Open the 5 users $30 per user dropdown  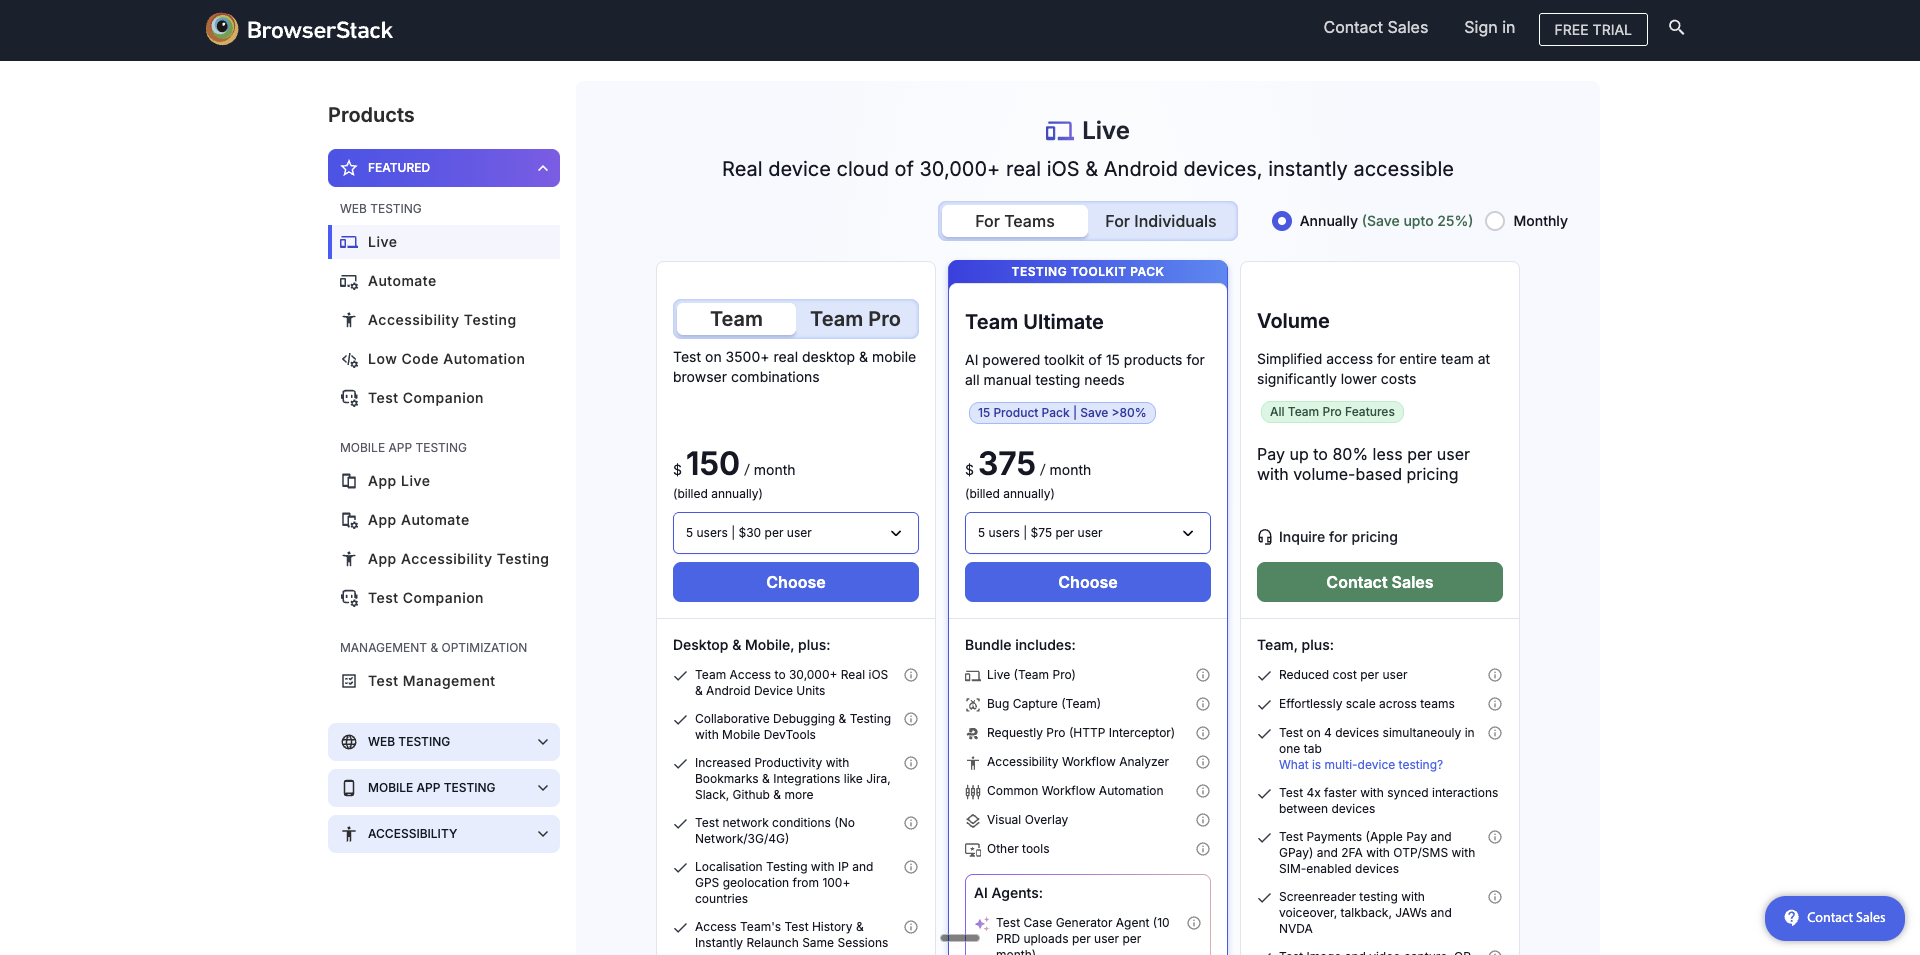(796, 533)
